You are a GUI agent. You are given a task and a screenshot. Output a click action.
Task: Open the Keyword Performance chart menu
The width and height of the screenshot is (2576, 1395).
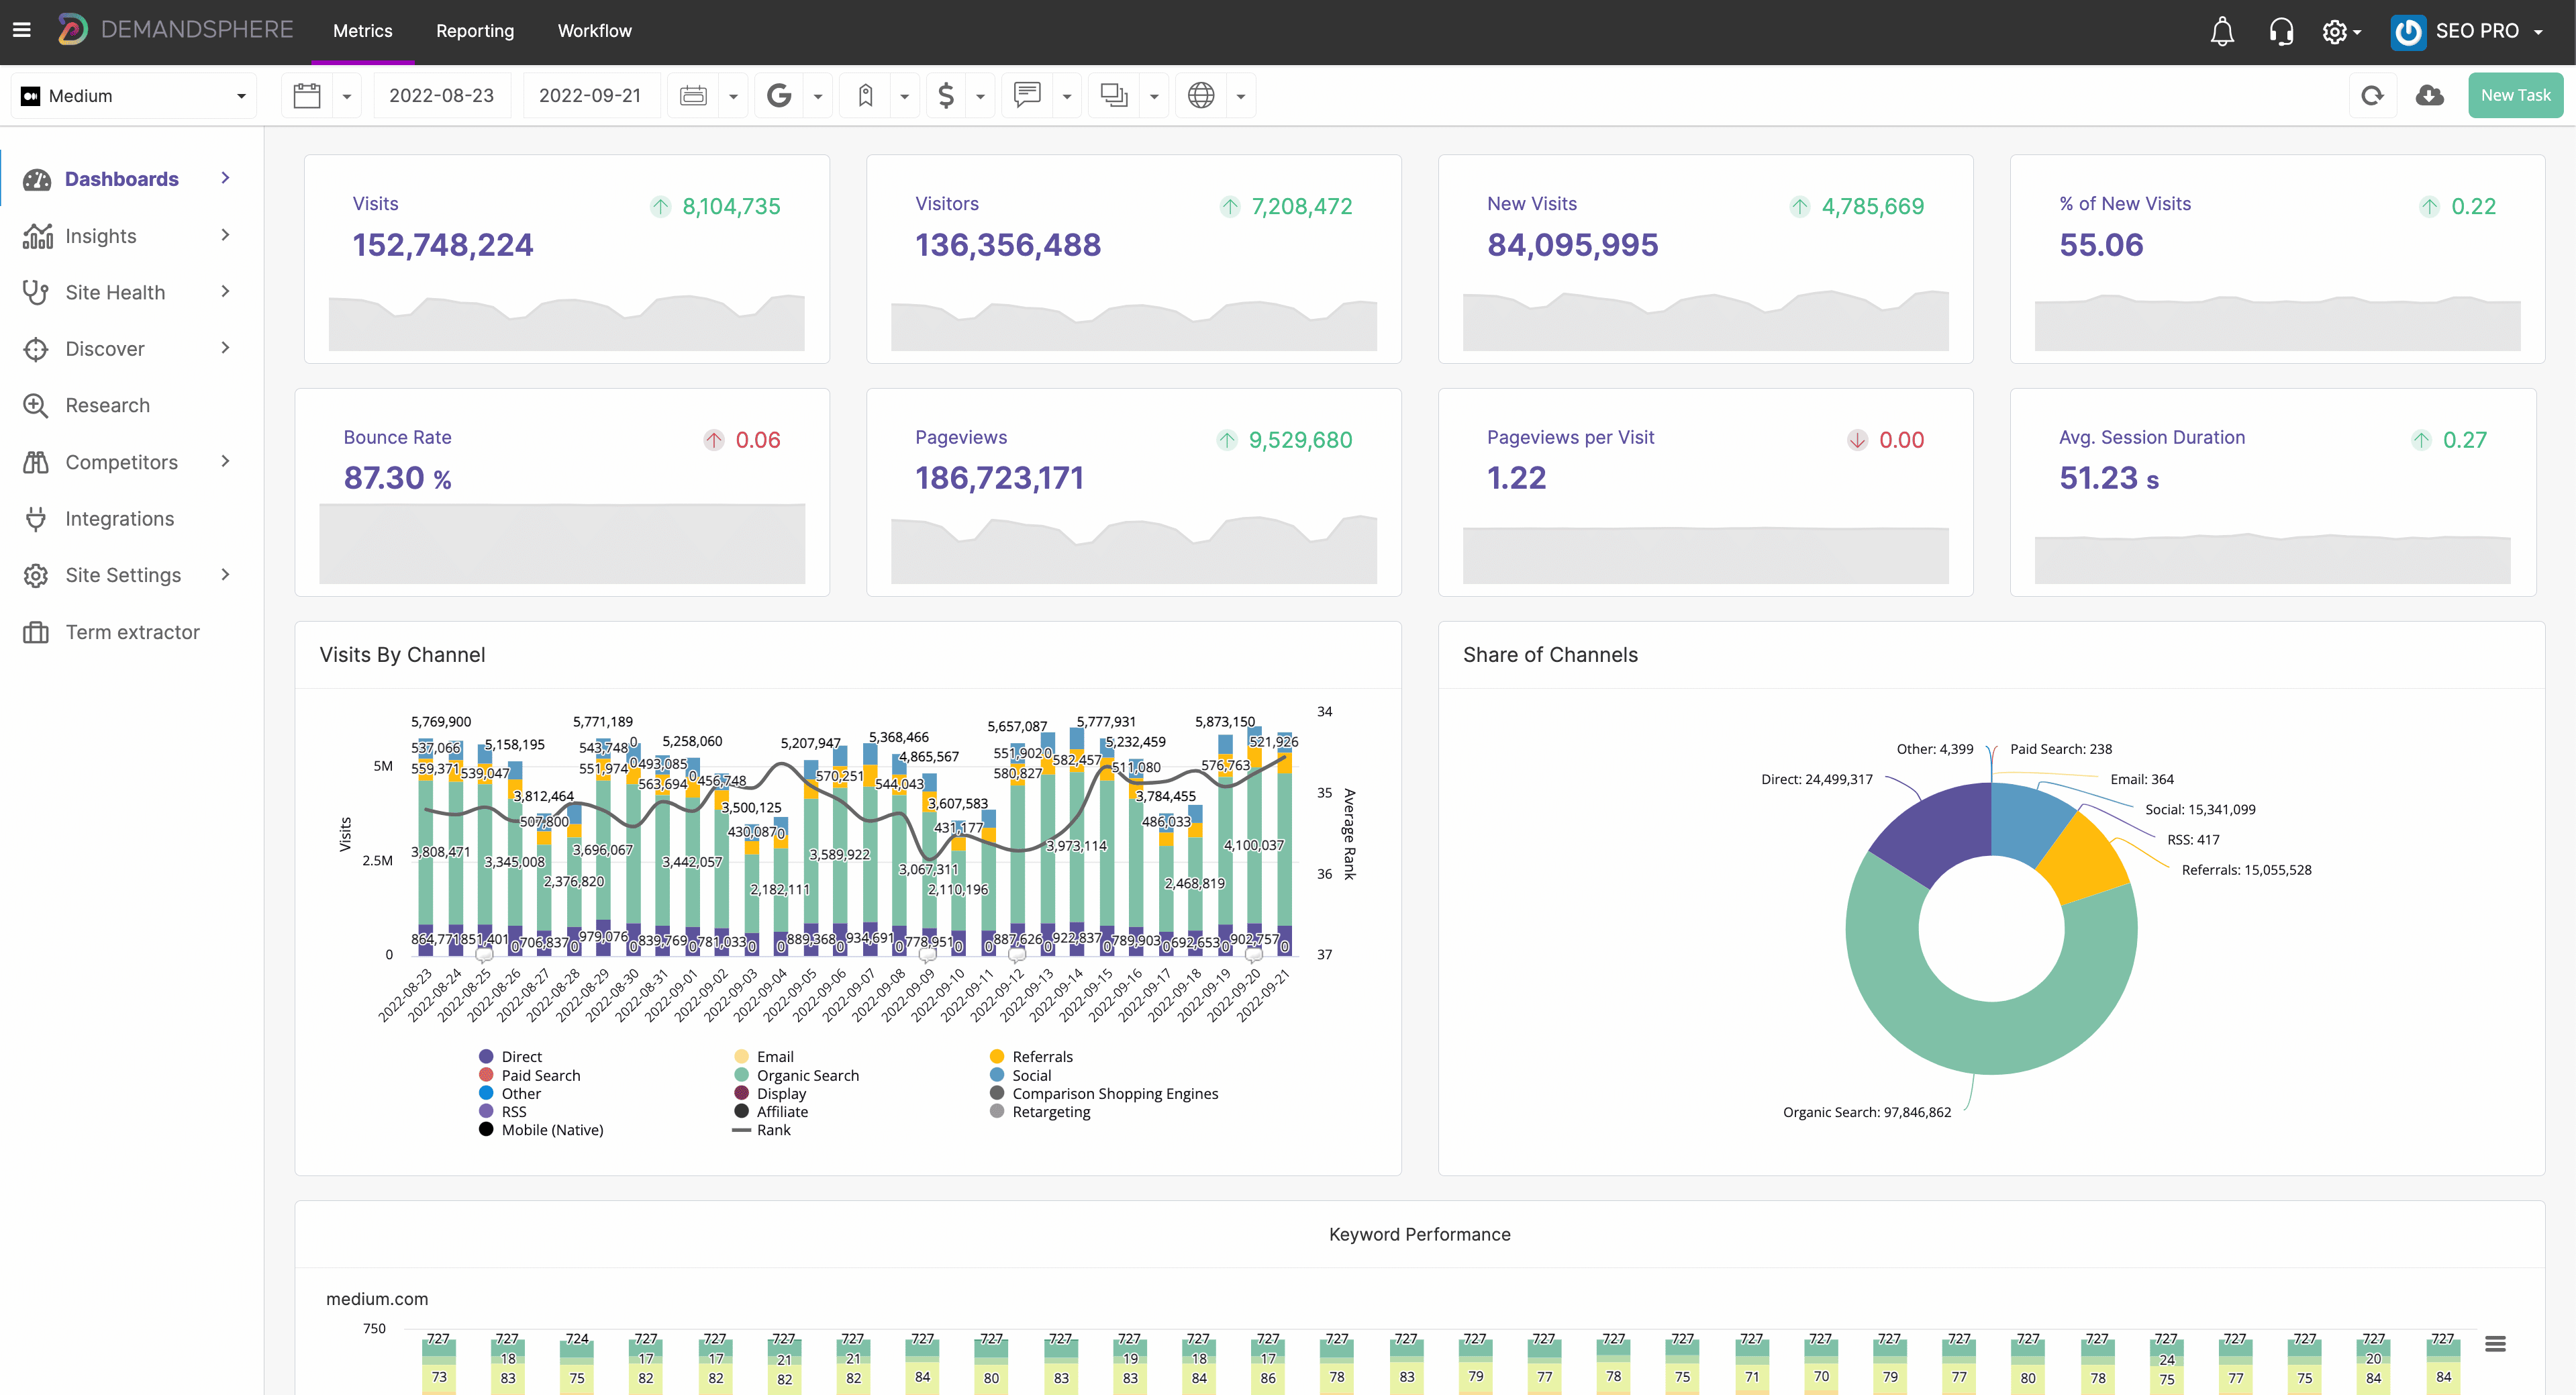click(2495, 1344)
